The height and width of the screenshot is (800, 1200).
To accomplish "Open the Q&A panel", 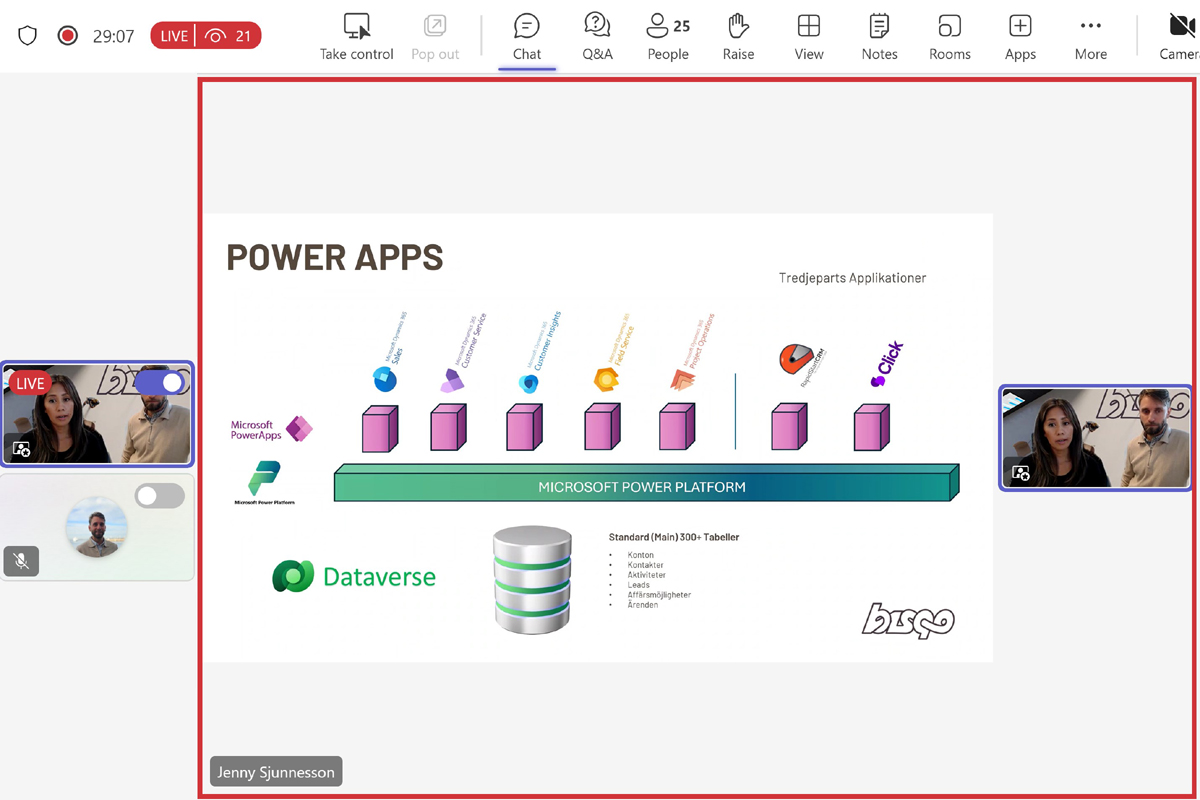I will (597, 37).
